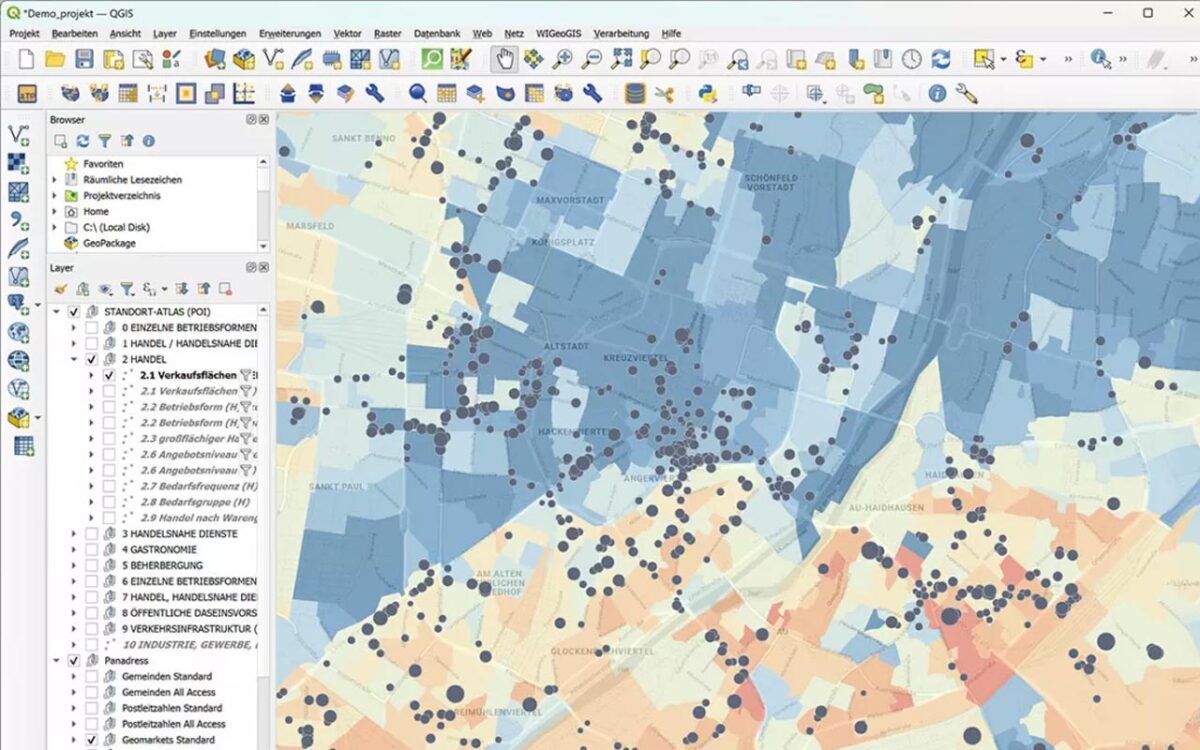The height and width of the screenshot is (750, 1200).
Task: Refresh the Browser panel
Action: [x=83, y=141]
